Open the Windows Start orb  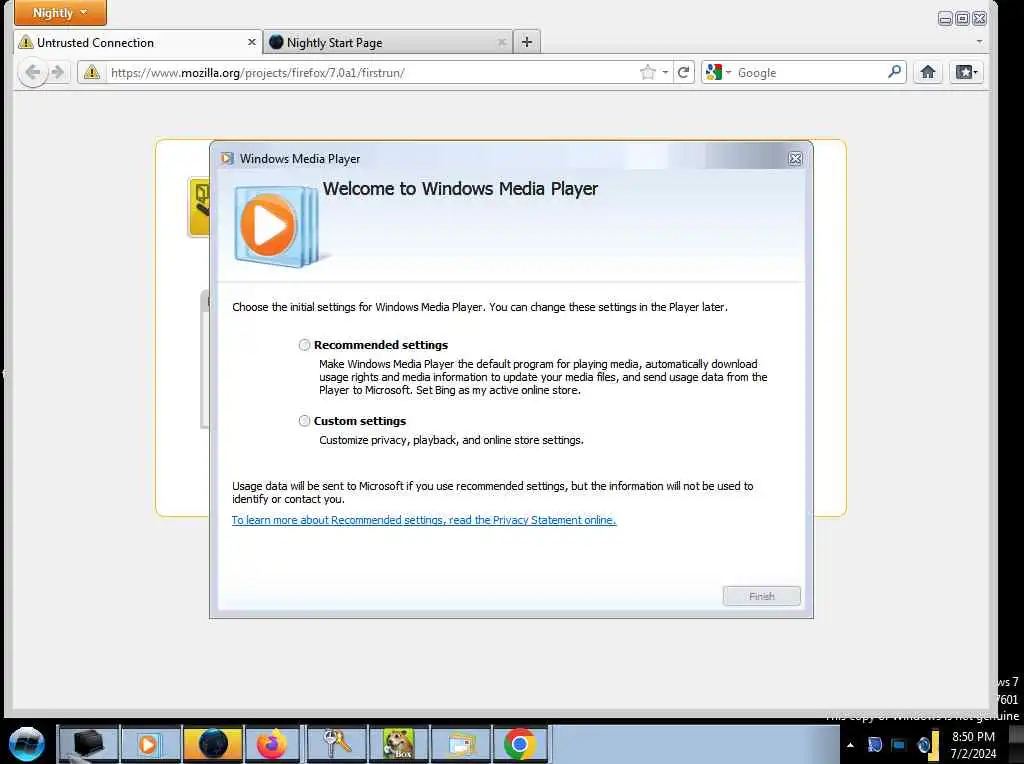(x=27, y=744)
